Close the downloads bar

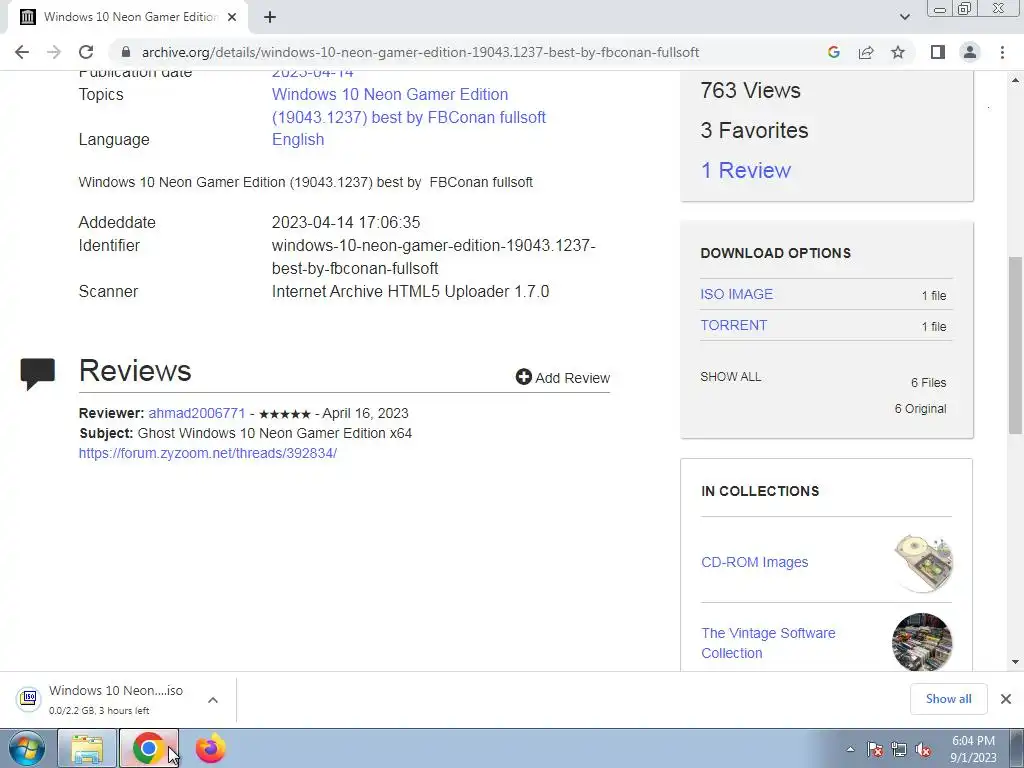point(1006,699)
